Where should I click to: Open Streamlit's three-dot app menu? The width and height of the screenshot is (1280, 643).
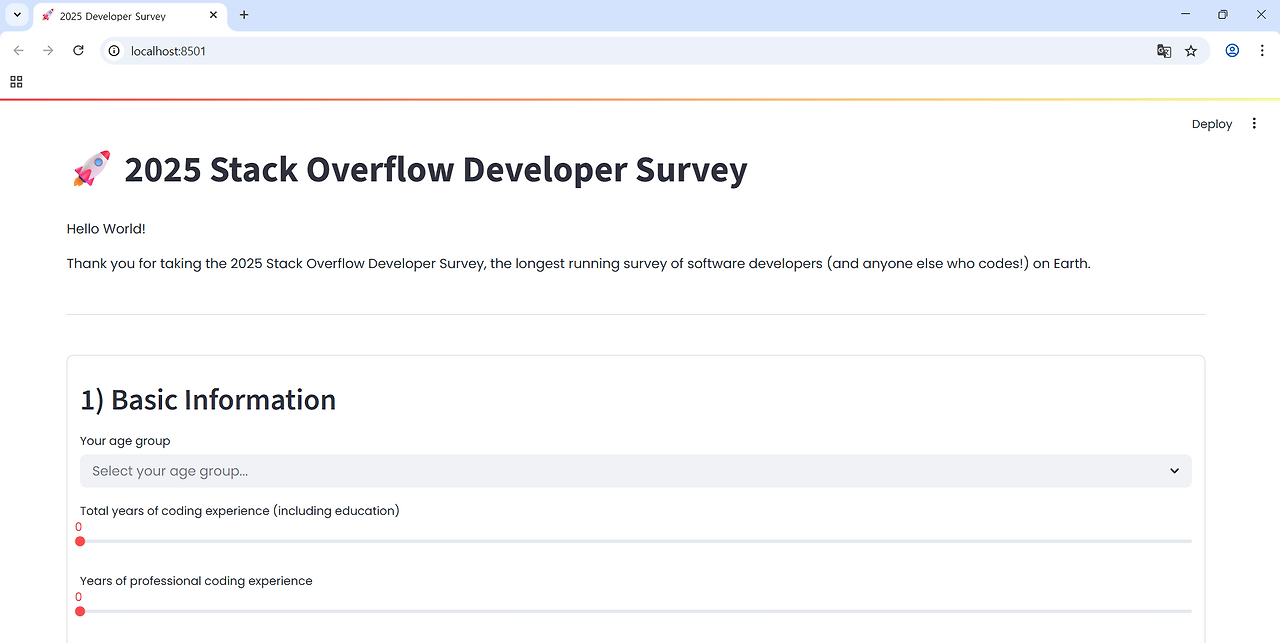1254,124
